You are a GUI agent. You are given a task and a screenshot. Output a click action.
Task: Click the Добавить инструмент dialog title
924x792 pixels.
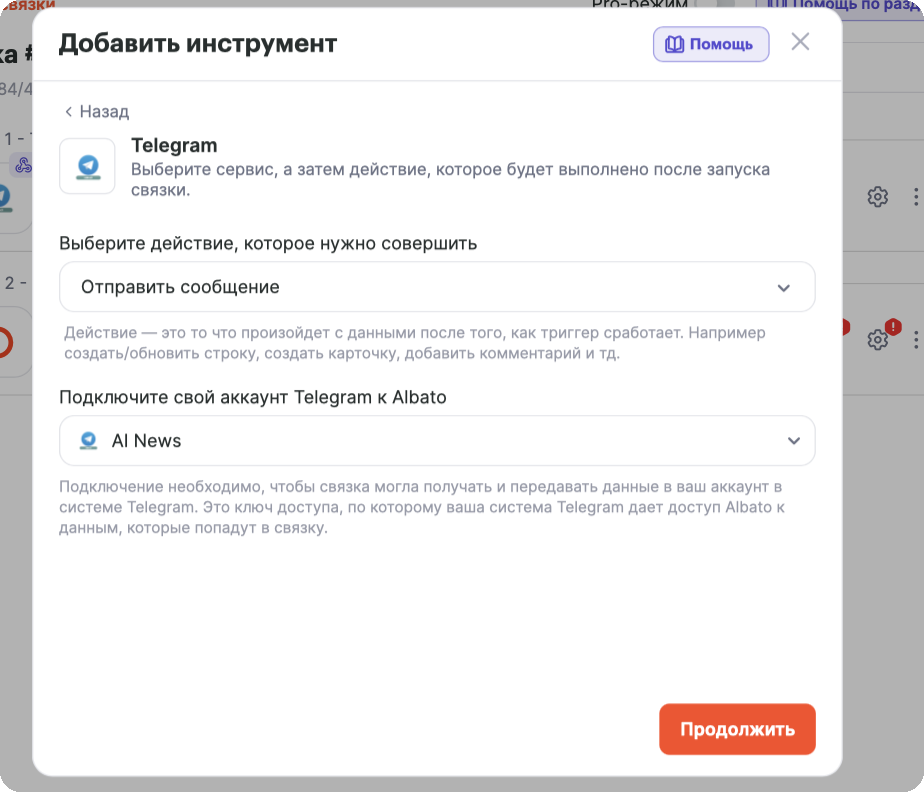click(198, 43)
